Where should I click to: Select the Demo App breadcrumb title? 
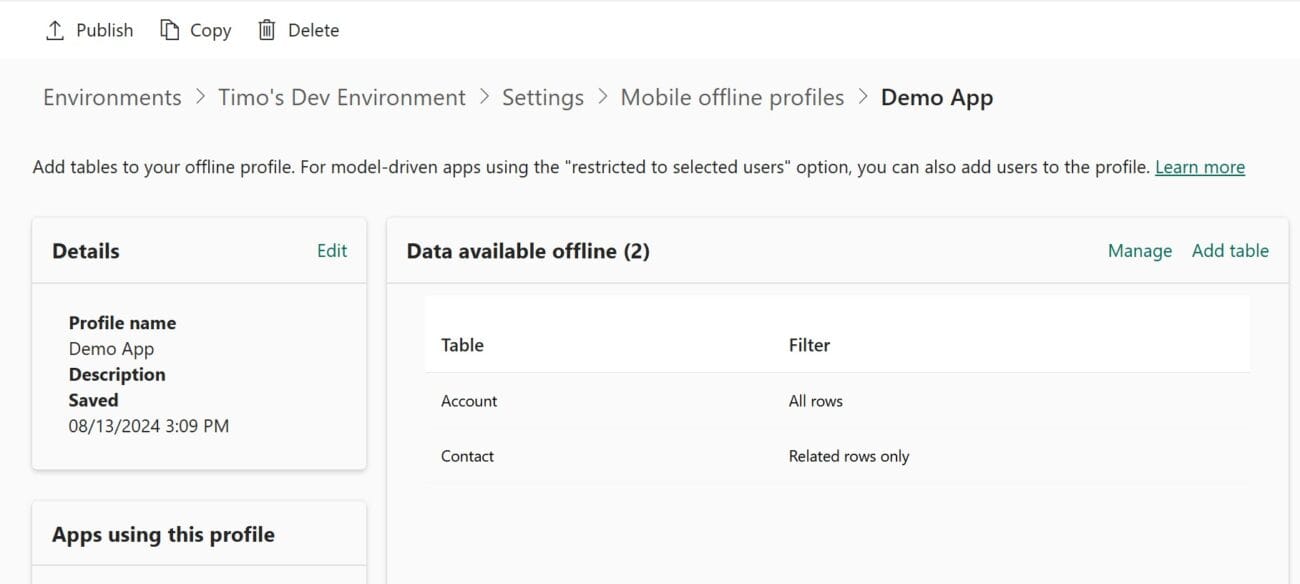tap(936, 97)
